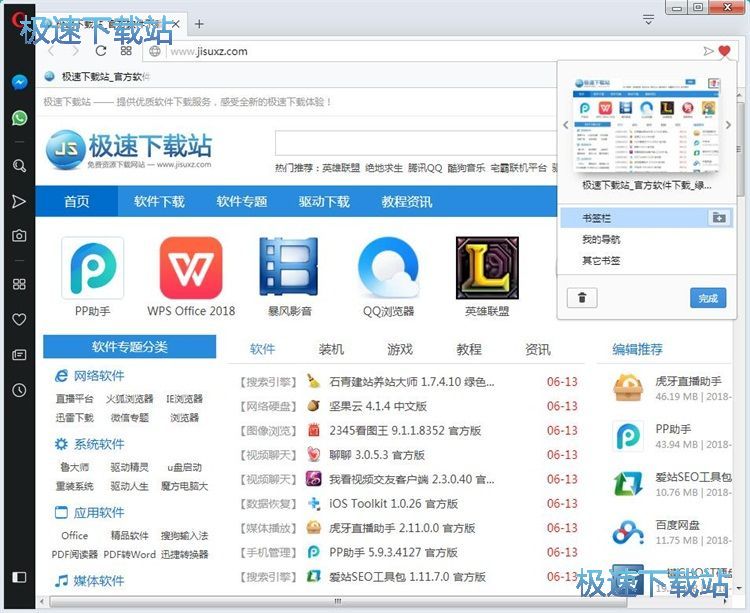Click the site search input box
The height and width of the screenshot is (613, 750).
tap(415, 143)
